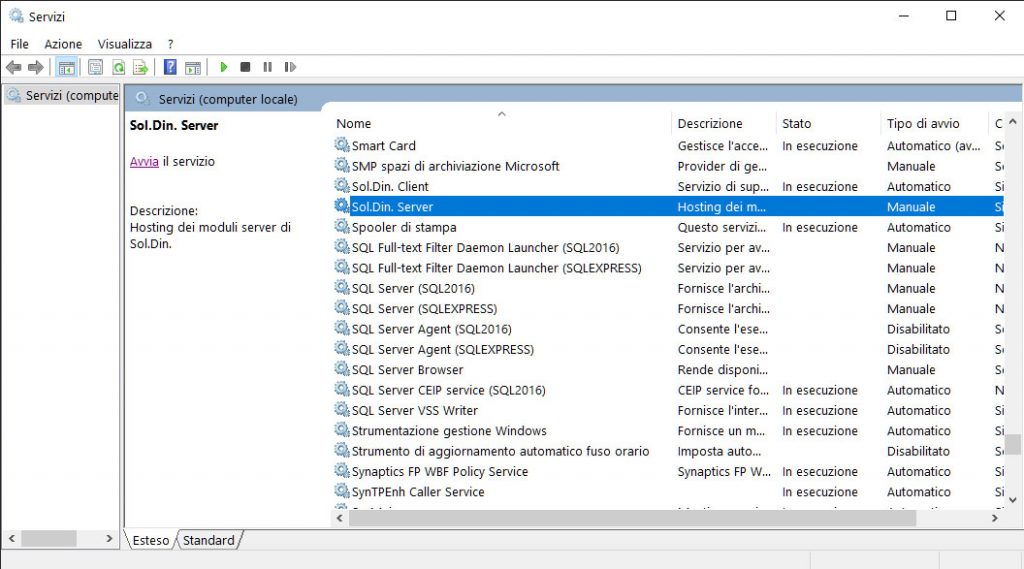Click vertical scrollbar down arrow in services list
Viewport: 1024px width, 569px height.
[x=1012, y=500]
